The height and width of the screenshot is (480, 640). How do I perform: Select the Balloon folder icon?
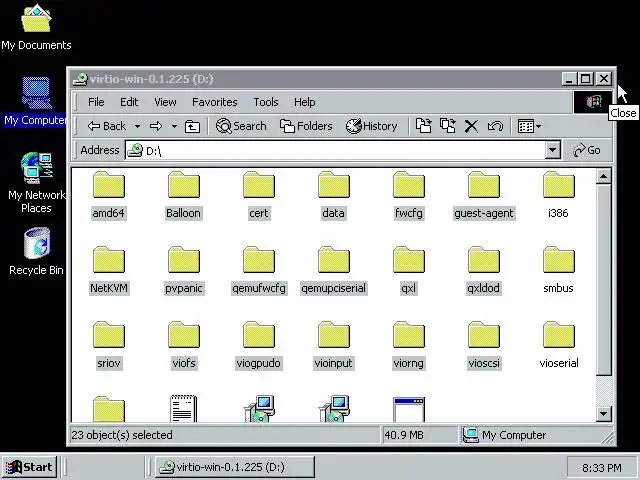click(184, 185)
